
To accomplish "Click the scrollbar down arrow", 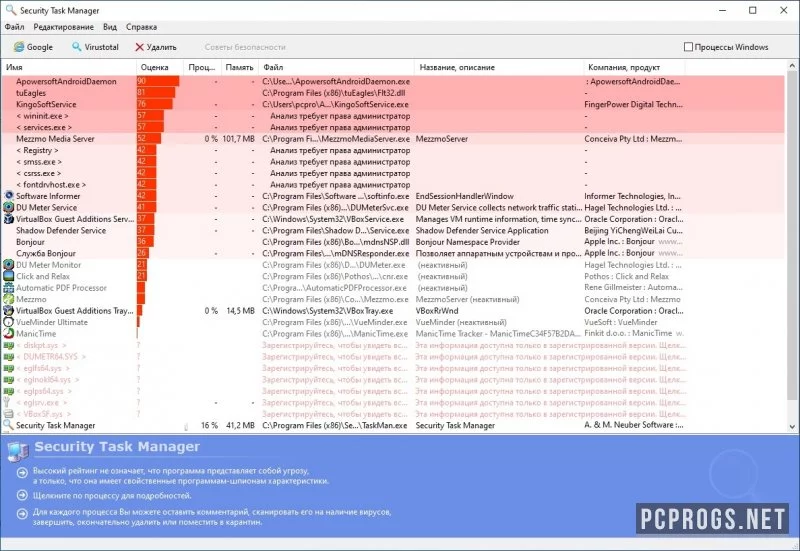I will [792, 427].
